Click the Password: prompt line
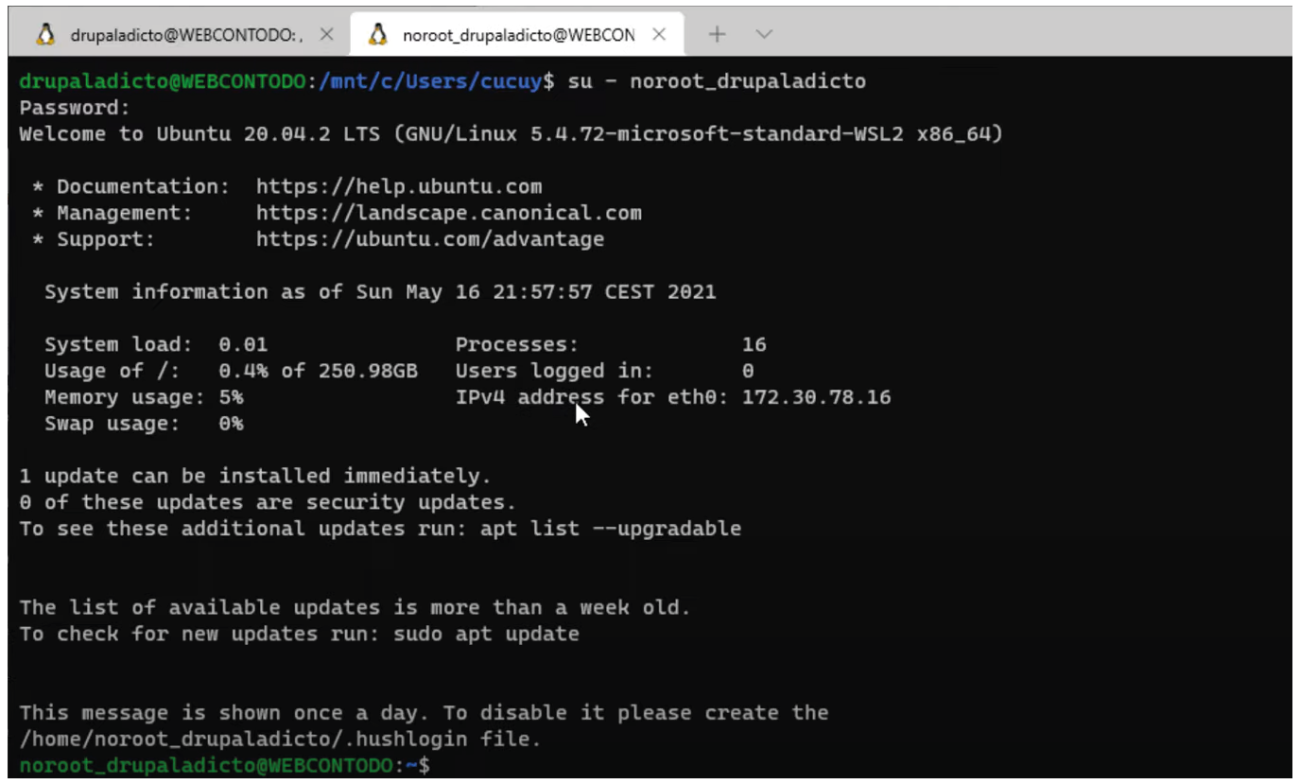The width and height of the screenshot is (1300, 784). click(x=75, y=108)
